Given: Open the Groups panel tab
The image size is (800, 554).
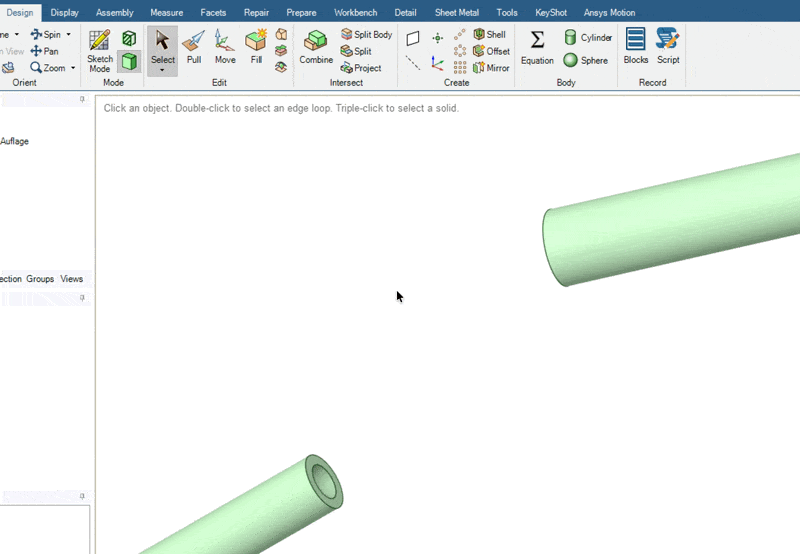Looking at the screenshot, I should tap(40, 279).
